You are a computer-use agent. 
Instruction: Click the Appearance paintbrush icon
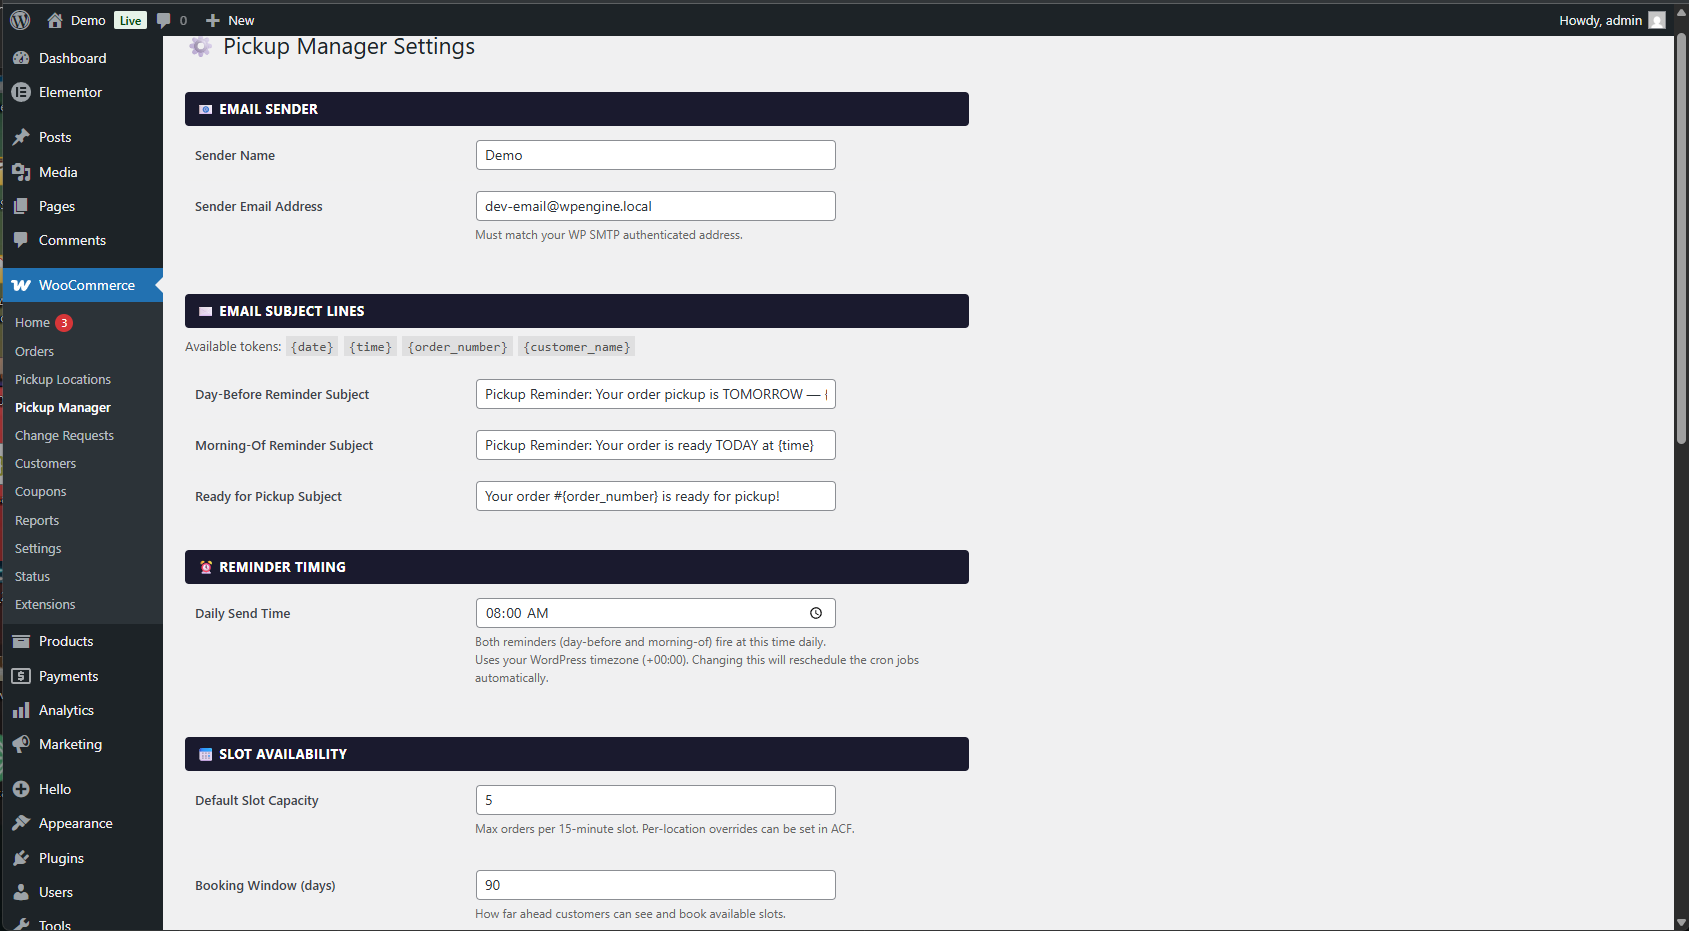pos(21,823)
